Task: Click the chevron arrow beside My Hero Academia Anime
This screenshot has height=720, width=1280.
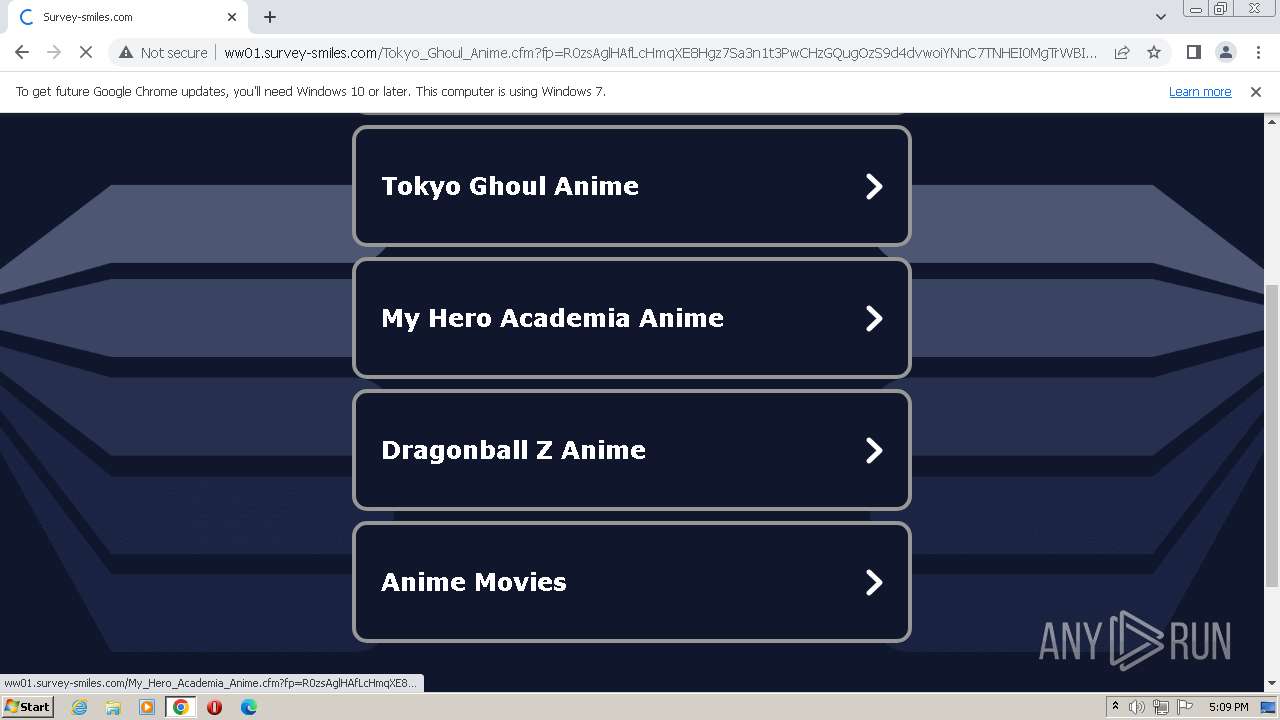Action: pos(874,318)
